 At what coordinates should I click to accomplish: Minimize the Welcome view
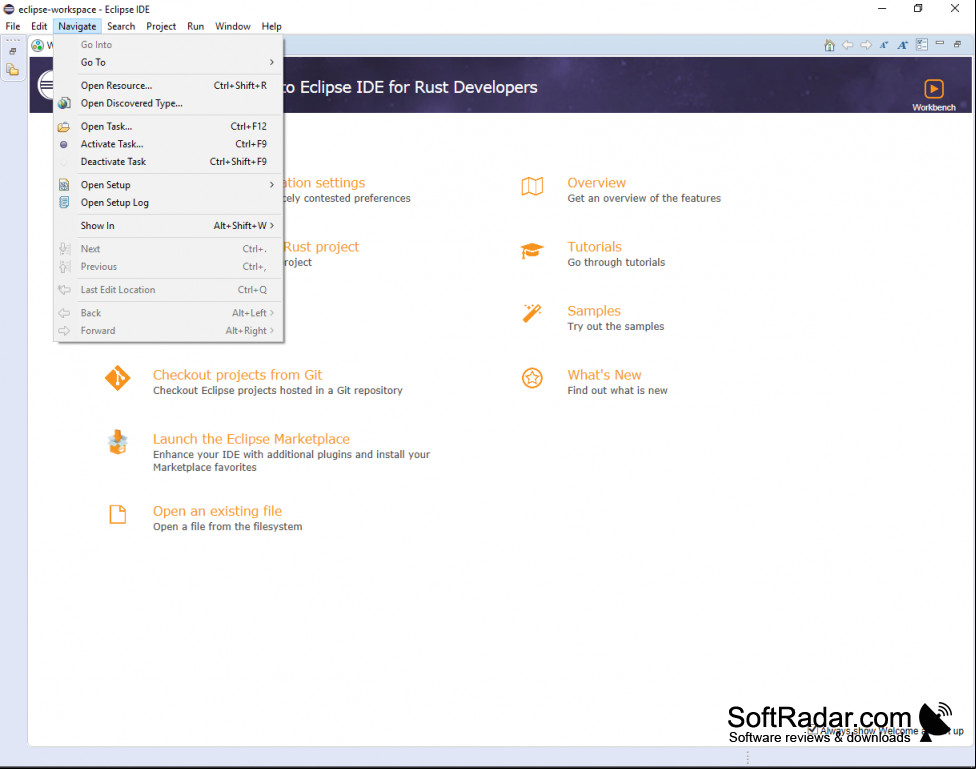[940, 43]
